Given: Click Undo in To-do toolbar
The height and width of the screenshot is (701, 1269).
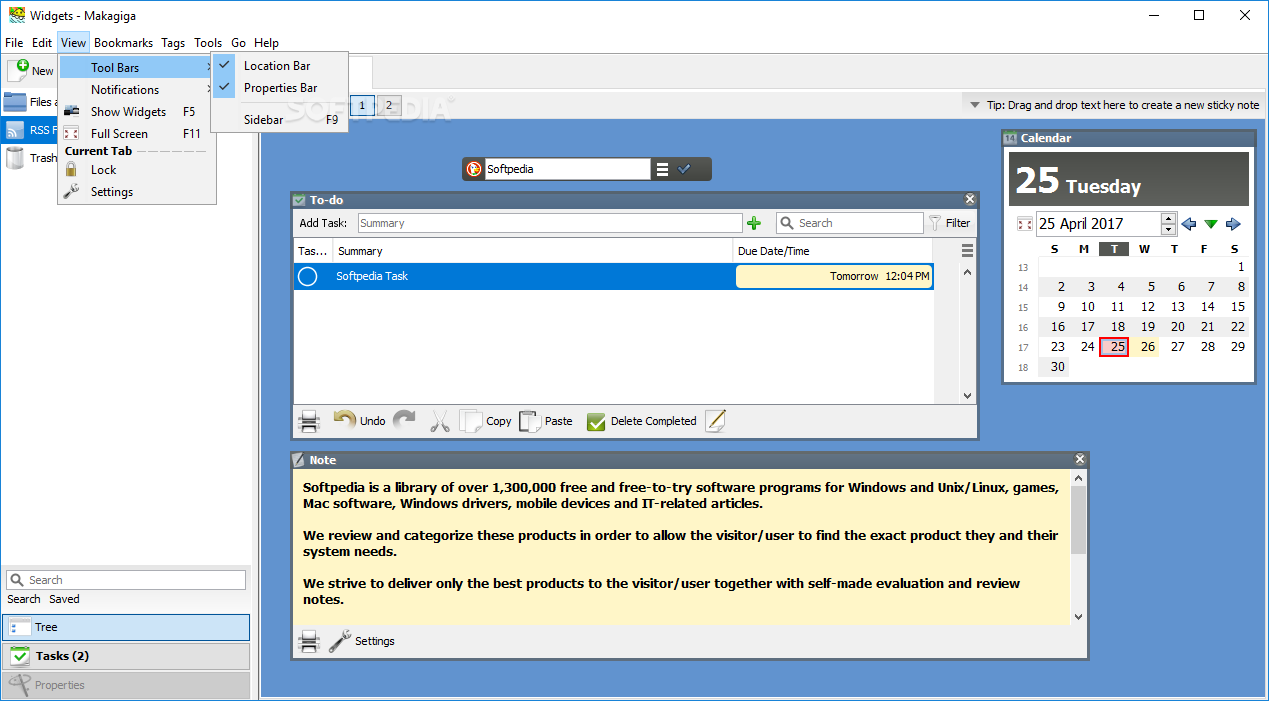Looking at the screenshot, I should tap(359, 421).
